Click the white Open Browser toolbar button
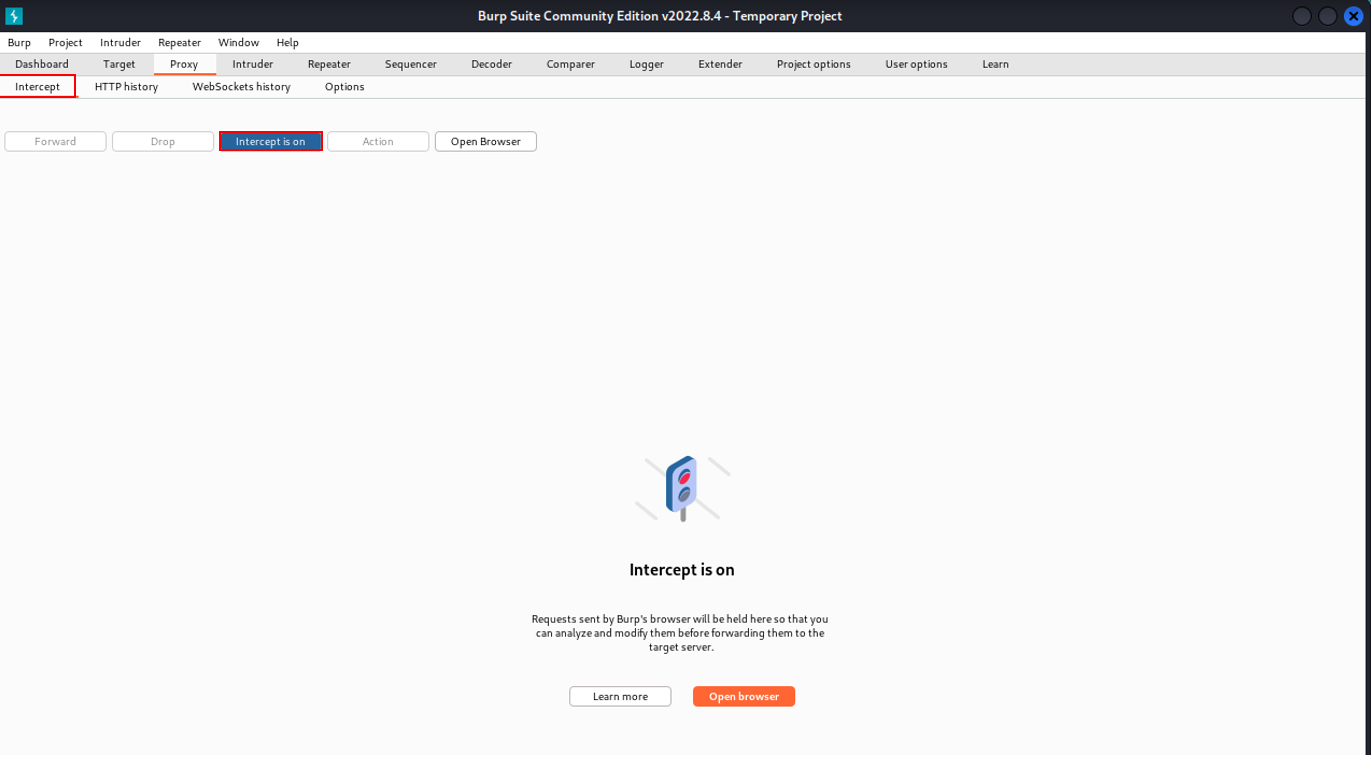The width and height of the screenshot is (1371, 757). point(486,142)
